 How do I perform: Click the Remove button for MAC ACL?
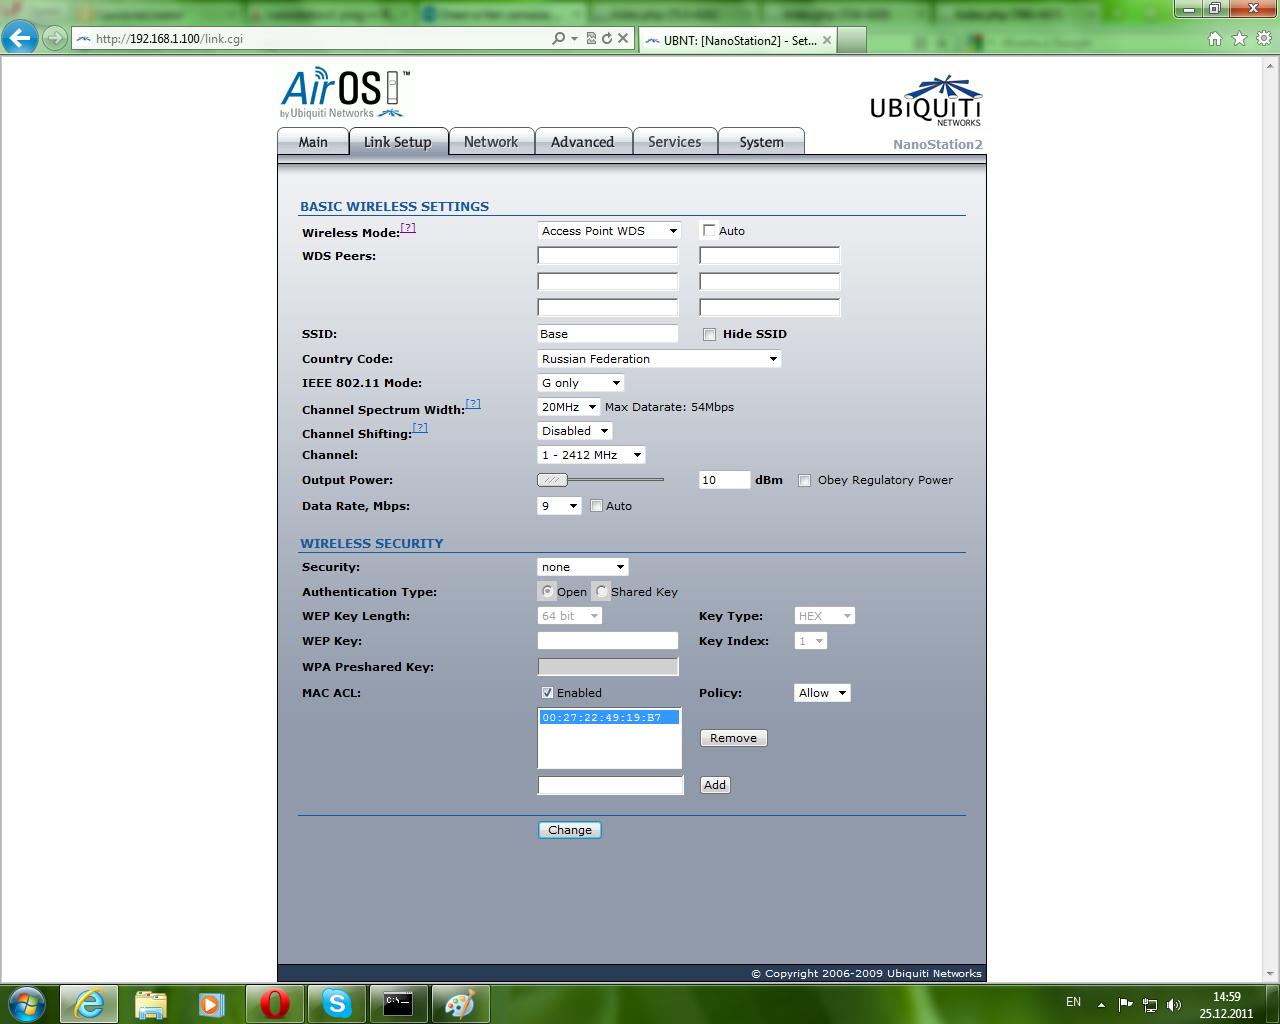[734, 738]
